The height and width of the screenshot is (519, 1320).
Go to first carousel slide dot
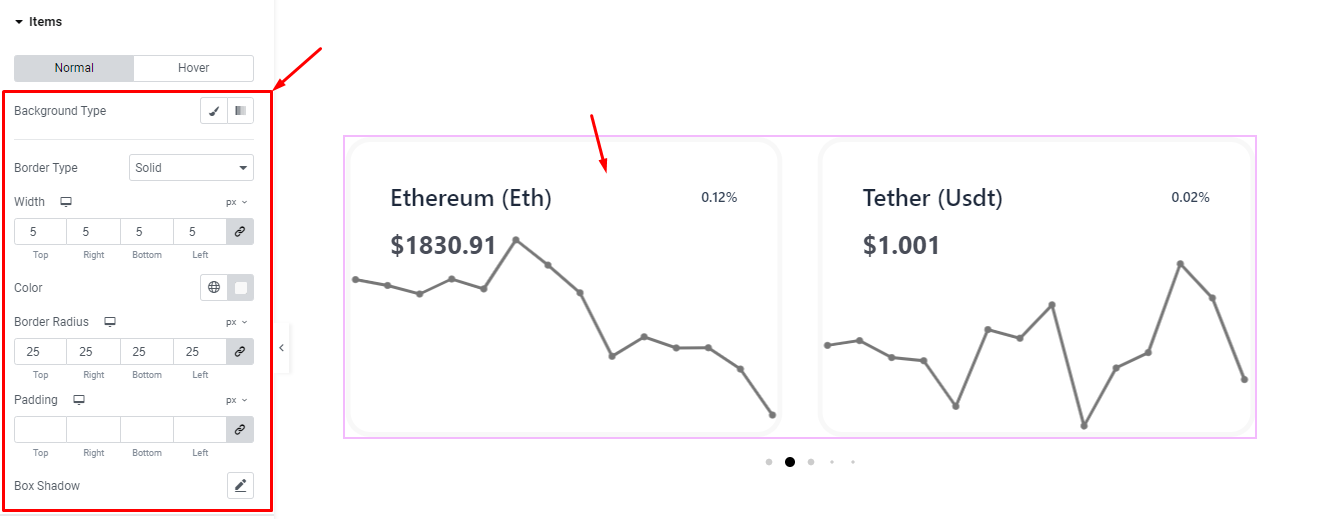tap(769, 462)
